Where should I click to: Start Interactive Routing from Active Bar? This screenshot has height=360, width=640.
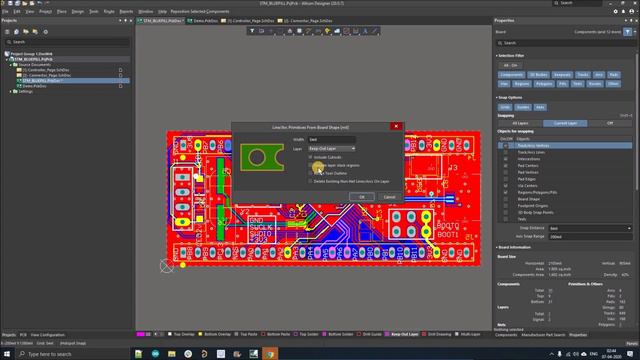(x=309, y=31)
